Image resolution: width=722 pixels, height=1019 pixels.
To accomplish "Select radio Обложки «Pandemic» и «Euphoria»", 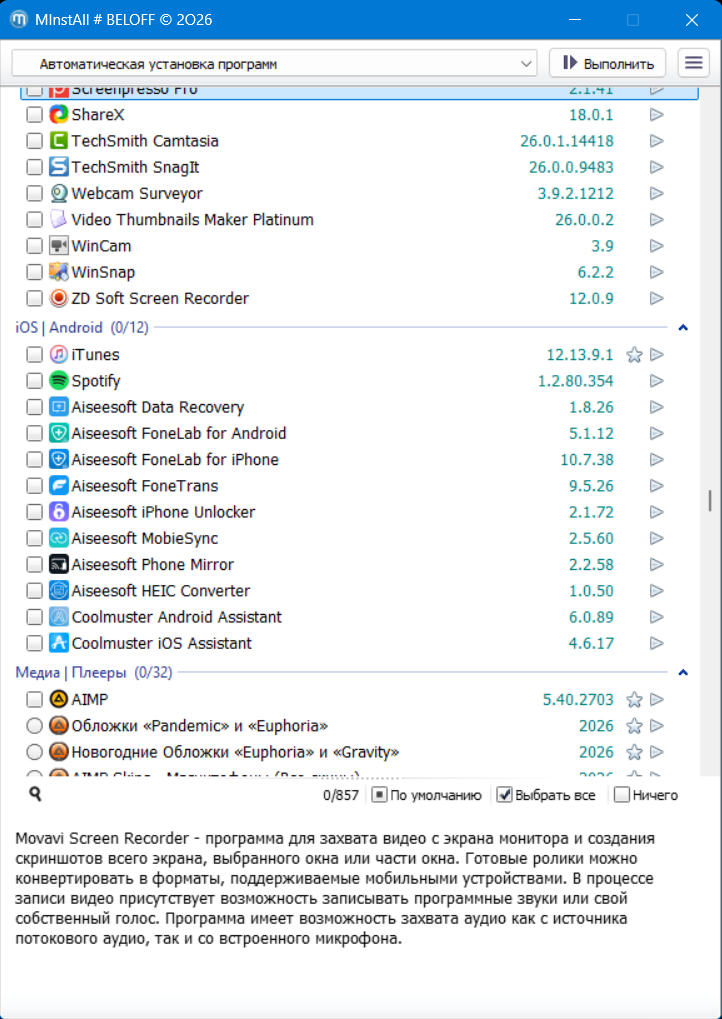I will point(34,726).
